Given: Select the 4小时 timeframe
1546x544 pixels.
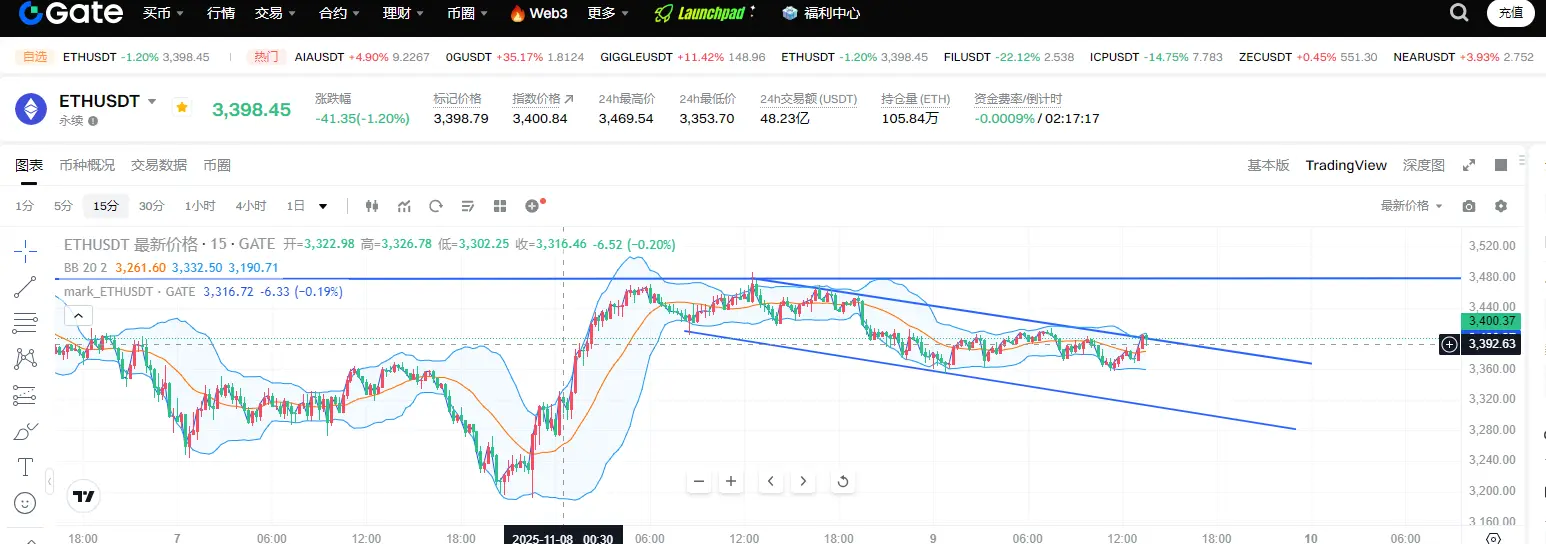Looking at the screenshot, I should (251, 206).
